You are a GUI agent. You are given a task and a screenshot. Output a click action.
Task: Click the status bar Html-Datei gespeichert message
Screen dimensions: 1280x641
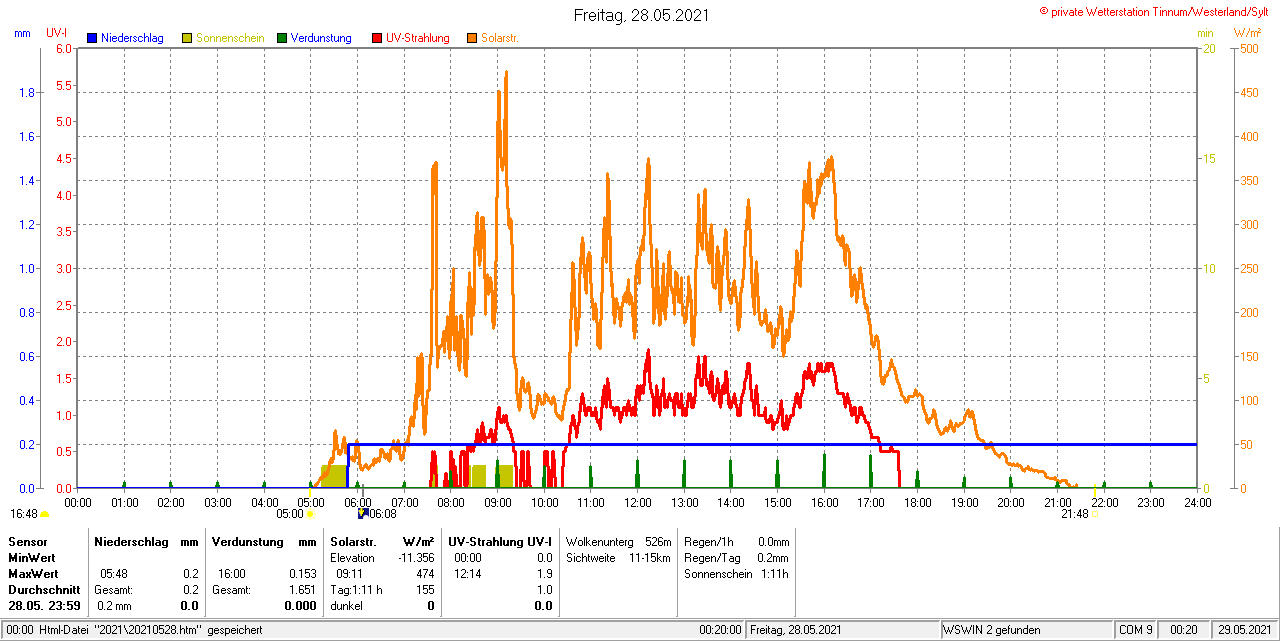(150, 630)
